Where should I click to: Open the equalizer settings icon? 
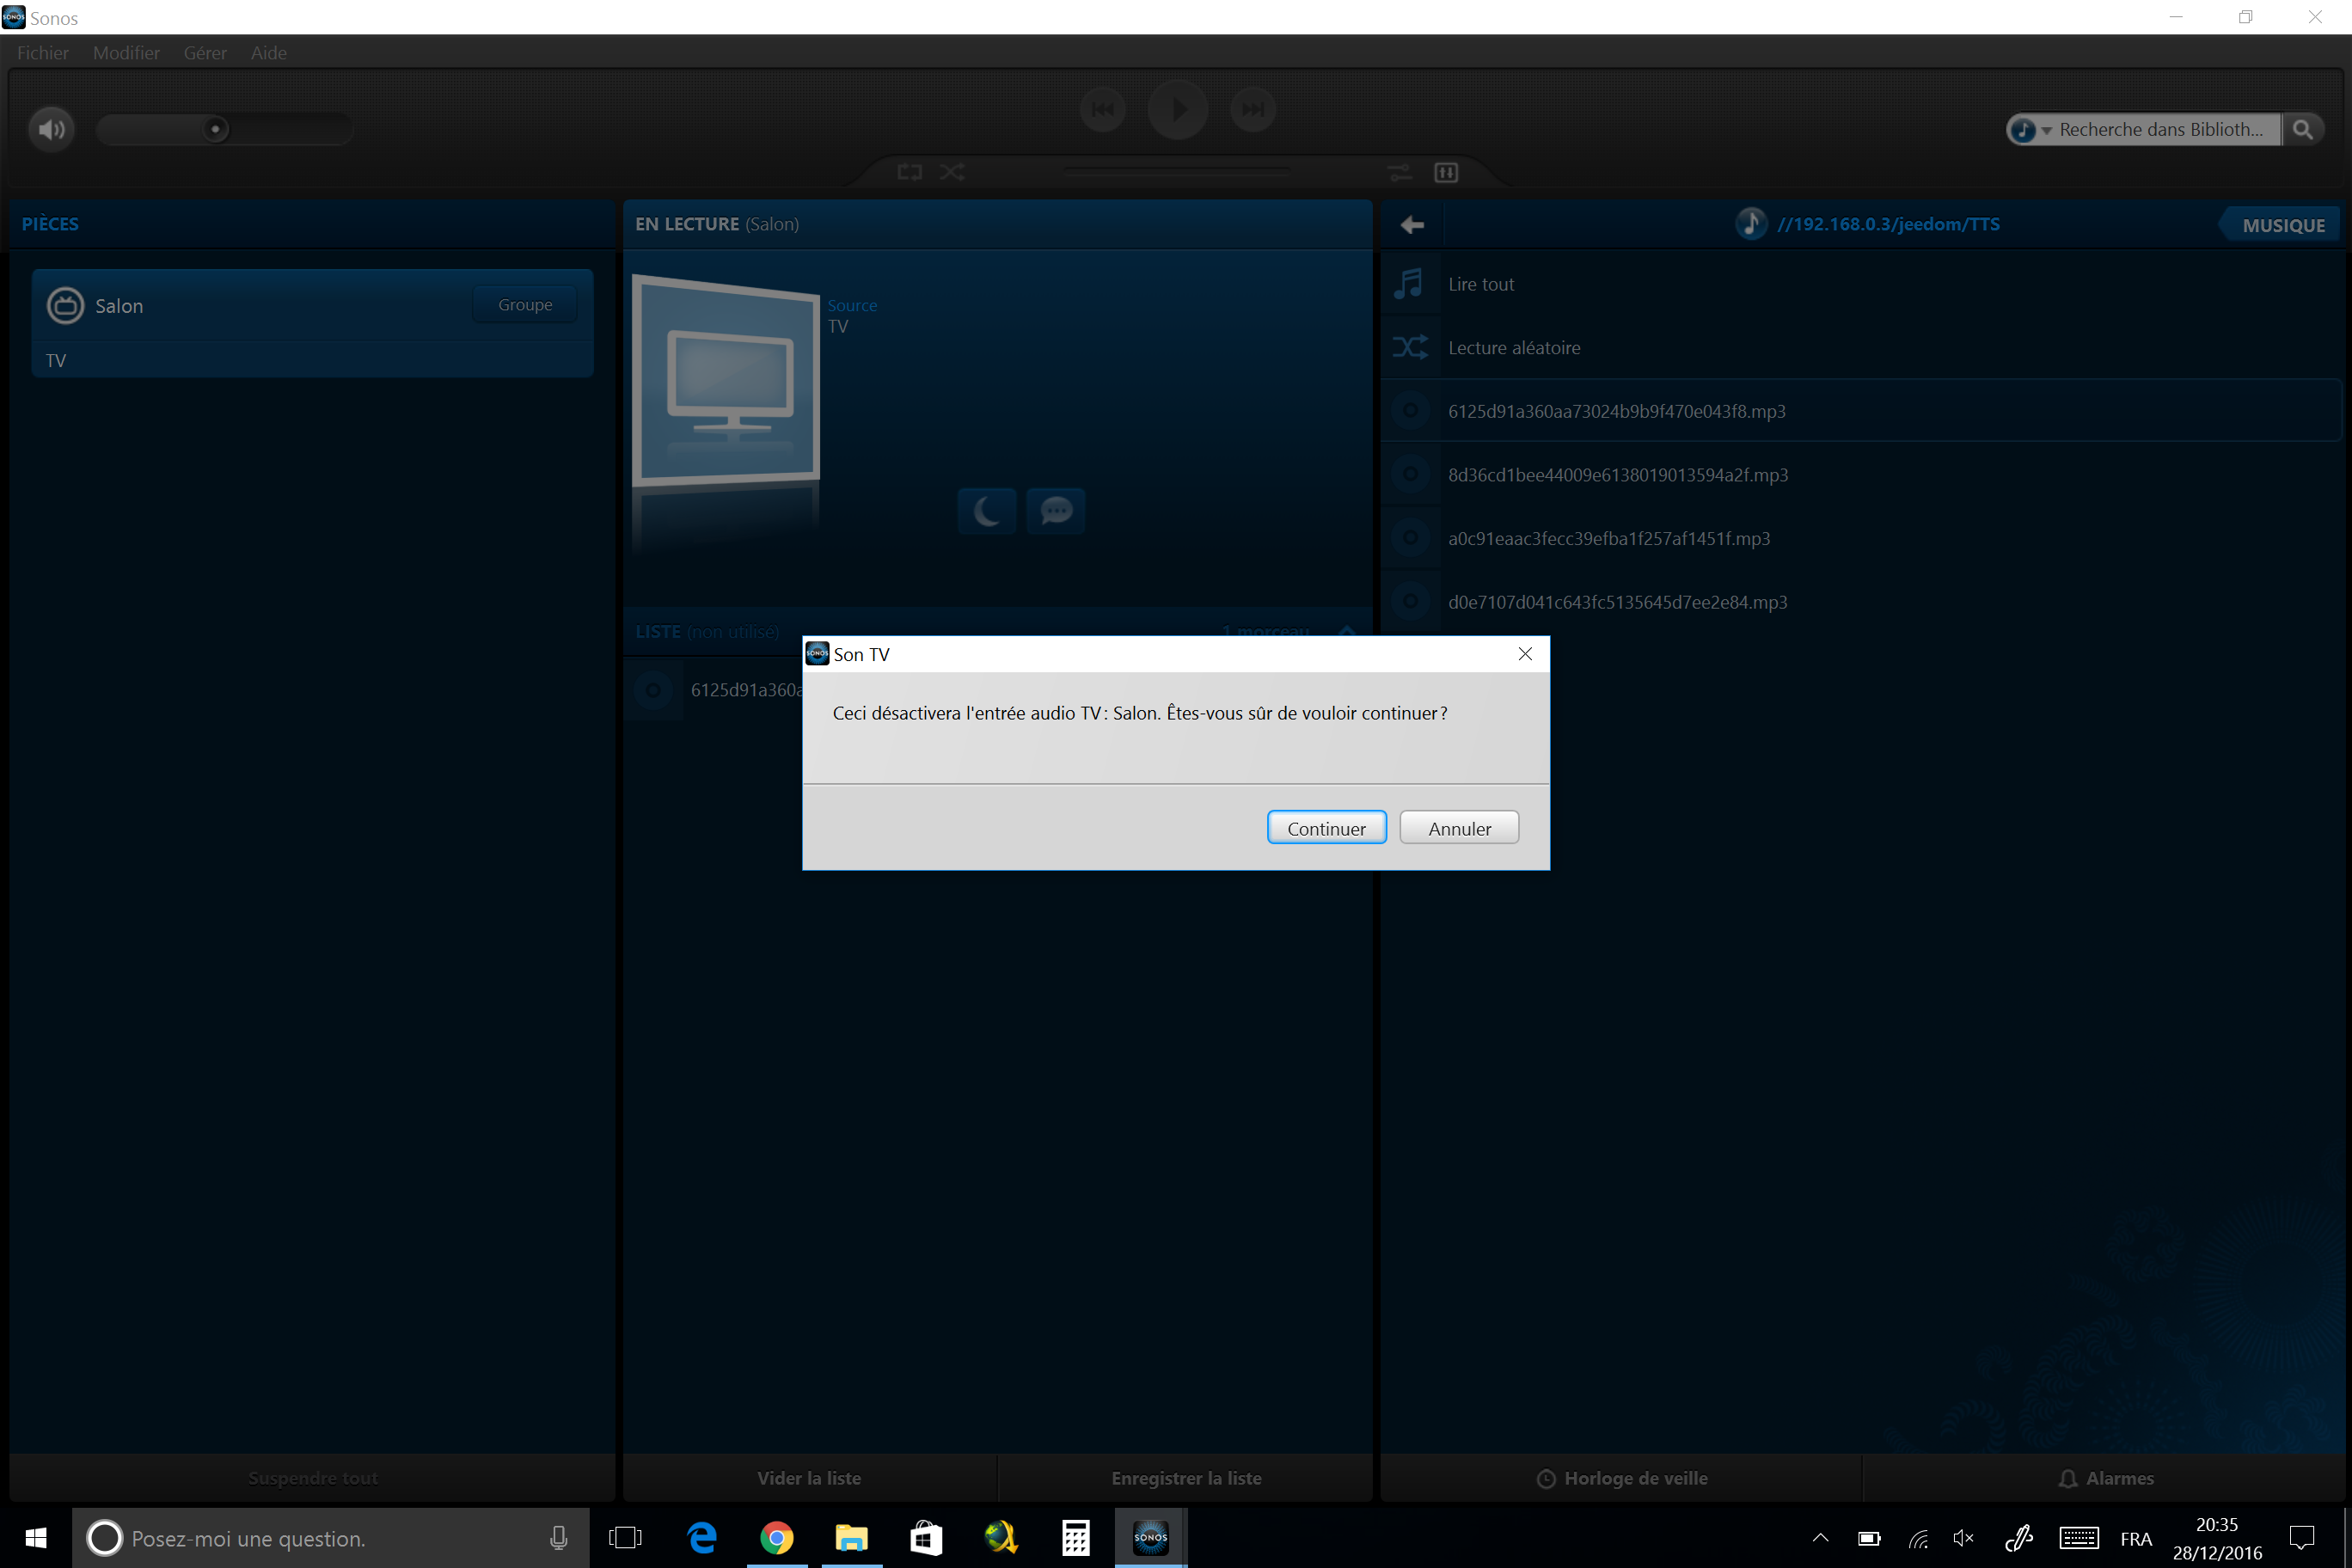pos(1446,172)
